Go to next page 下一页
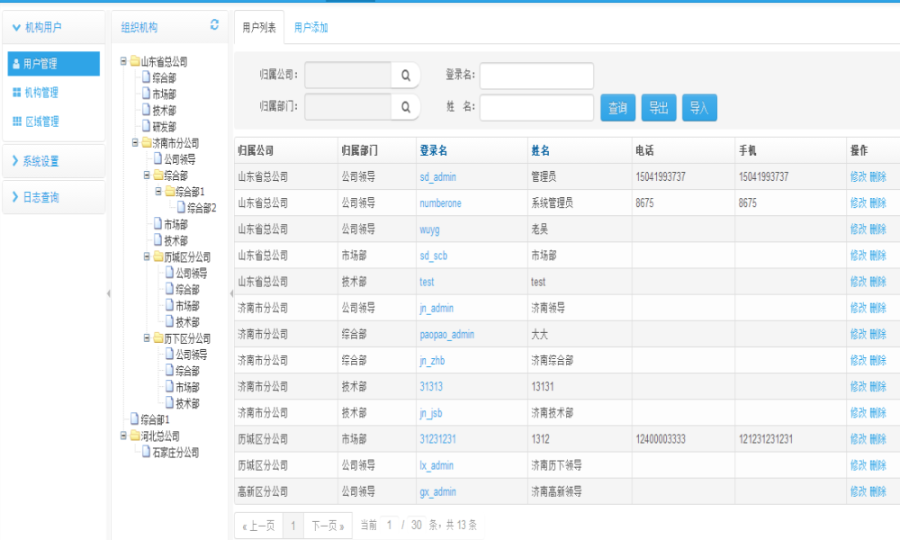 point(327,525)
